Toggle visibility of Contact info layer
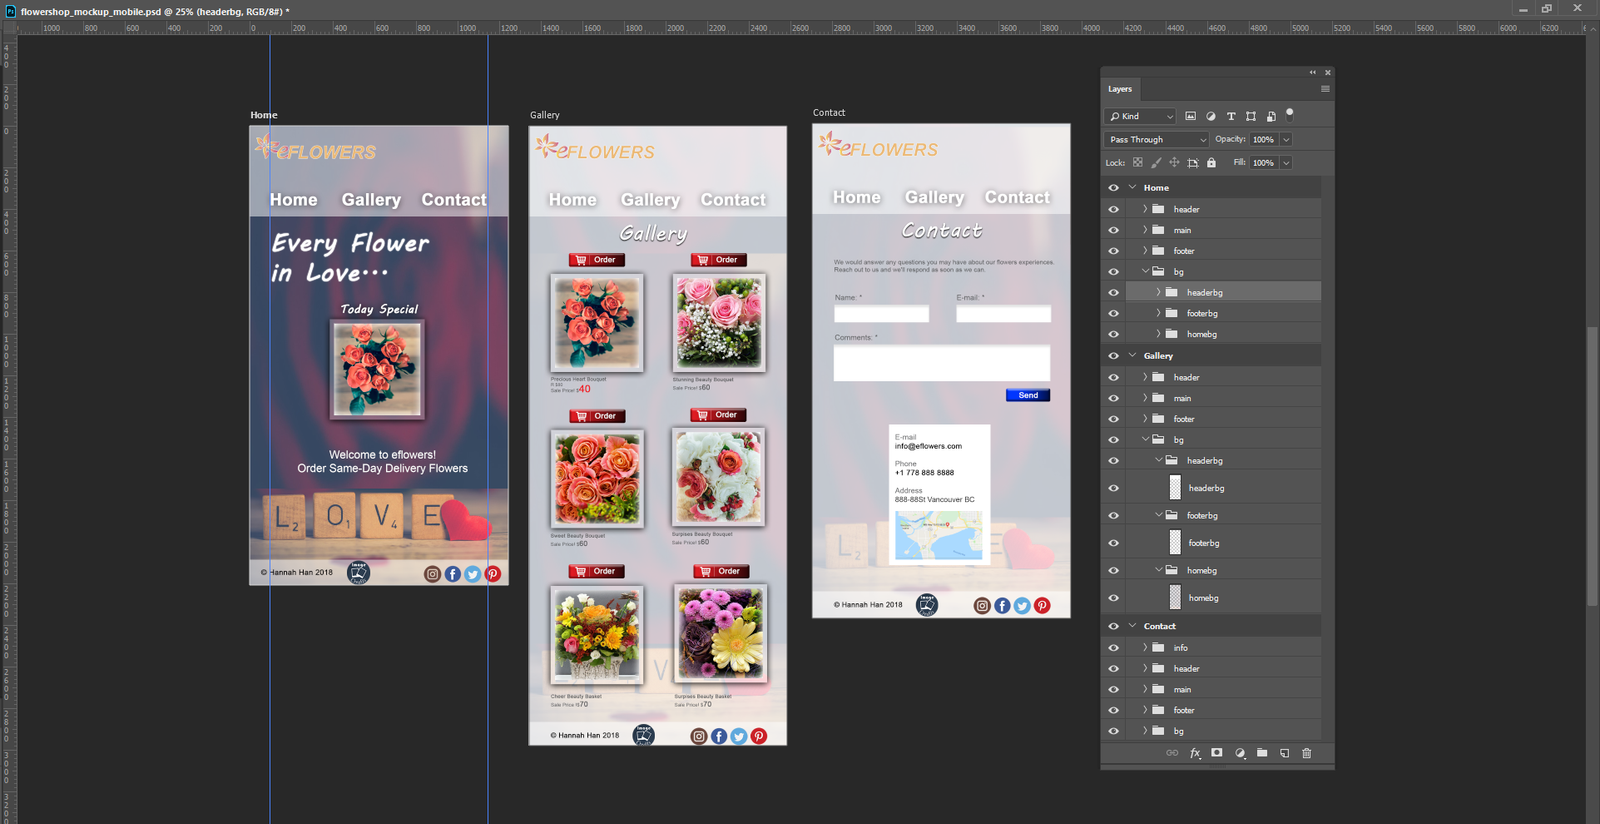The width and height of the screenshot is (1600, 824). 1113,648
